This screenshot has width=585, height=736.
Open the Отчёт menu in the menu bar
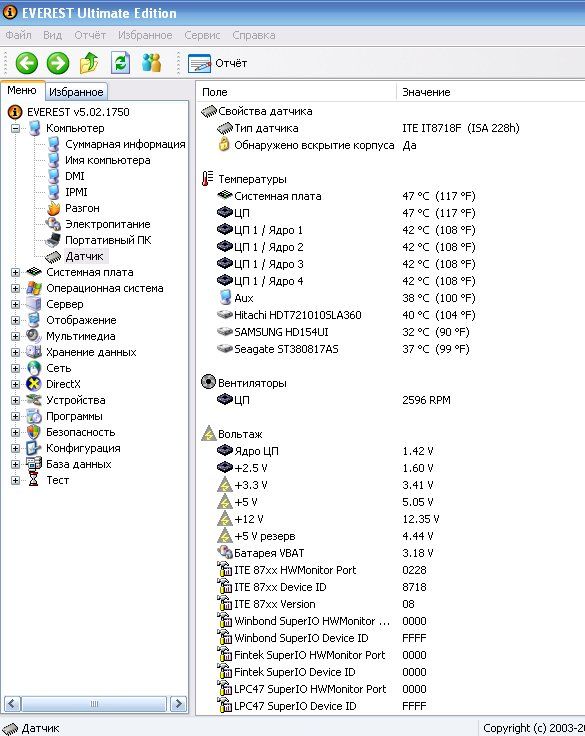pos(90,35)
